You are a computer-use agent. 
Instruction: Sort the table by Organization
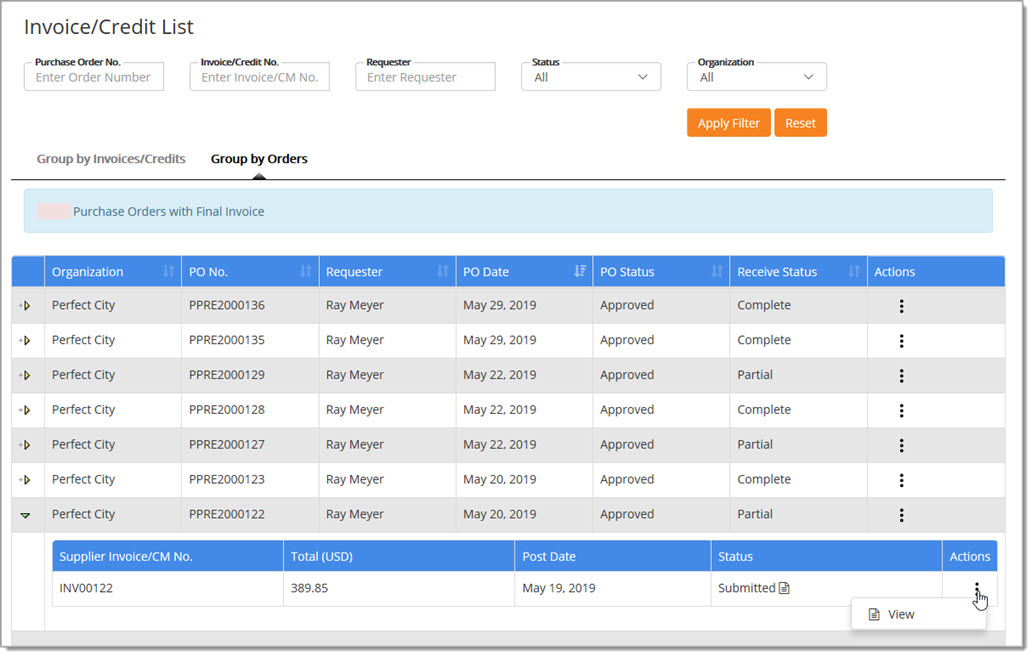point(167,271)
